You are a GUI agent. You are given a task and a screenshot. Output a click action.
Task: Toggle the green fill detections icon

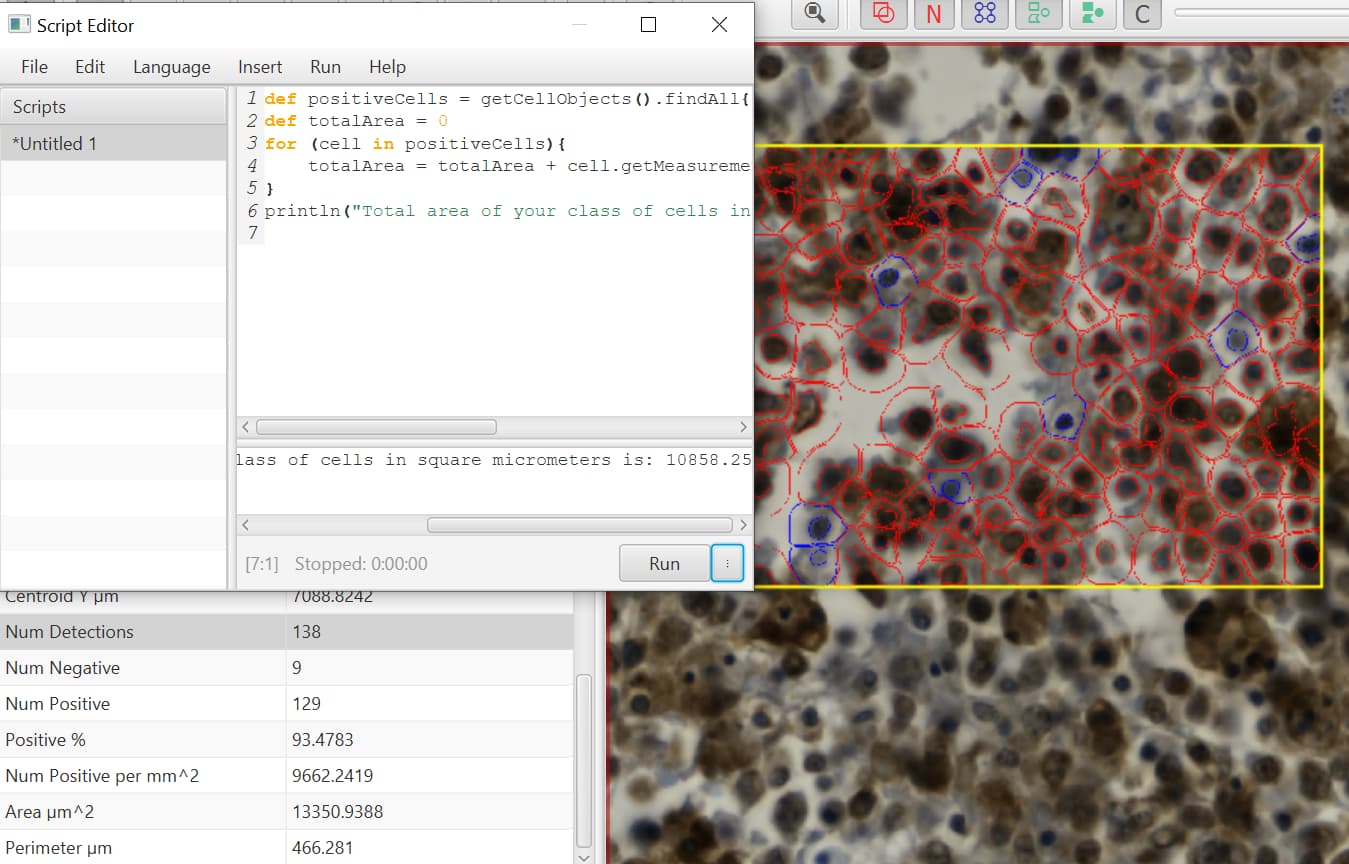point(1092,14)
